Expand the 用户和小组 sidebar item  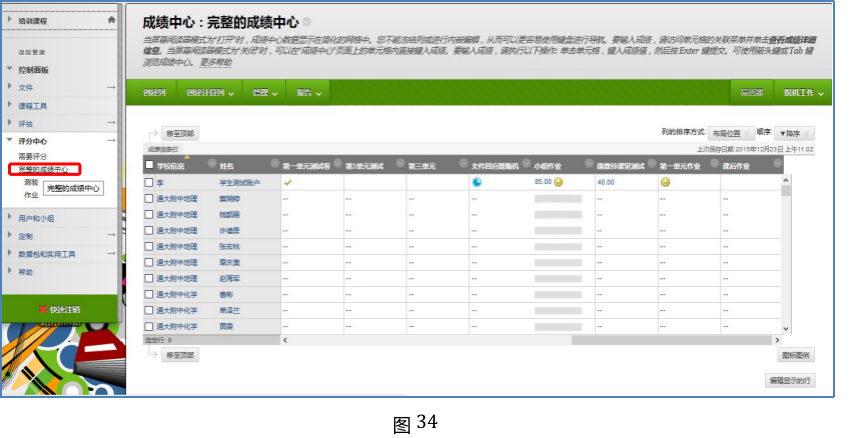coord(10,217)
